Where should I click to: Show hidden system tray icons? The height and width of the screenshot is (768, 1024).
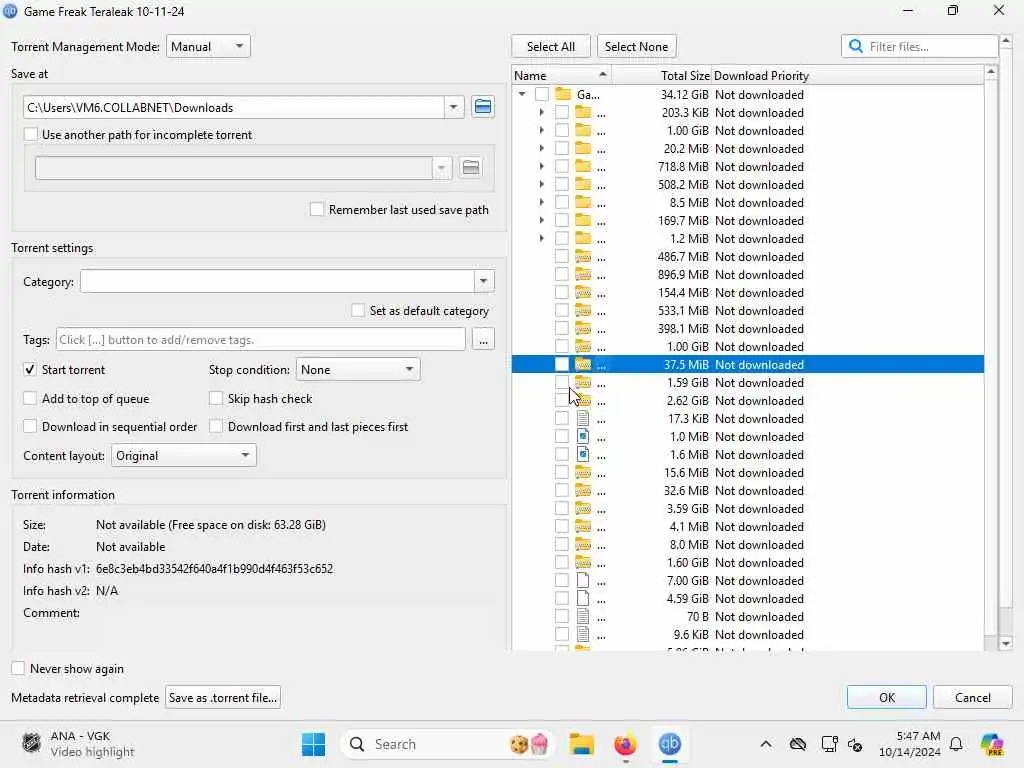coord(766,744)
